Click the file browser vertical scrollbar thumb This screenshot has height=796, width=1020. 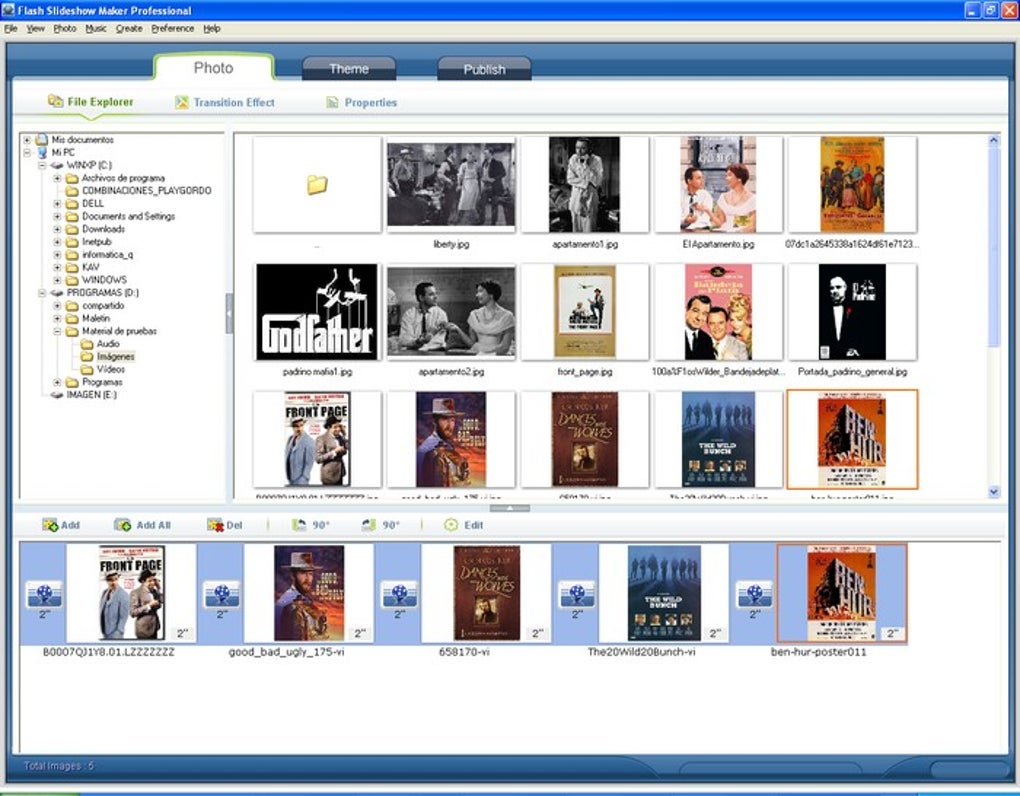point(993,247)
